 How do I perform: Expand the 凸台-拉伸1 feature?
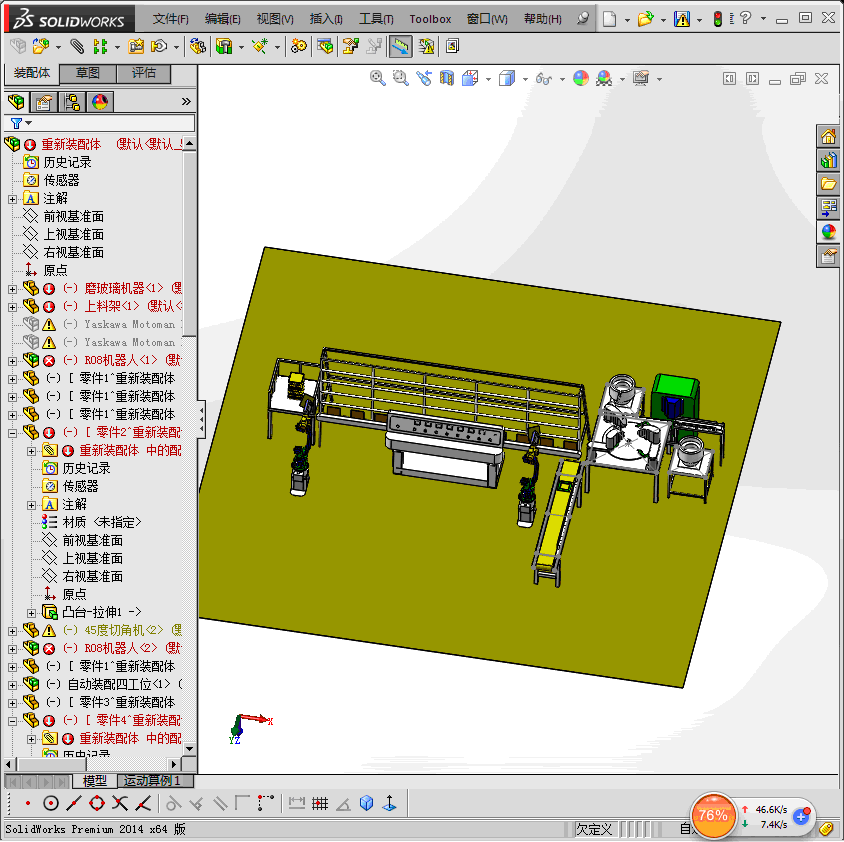point(31,613)
